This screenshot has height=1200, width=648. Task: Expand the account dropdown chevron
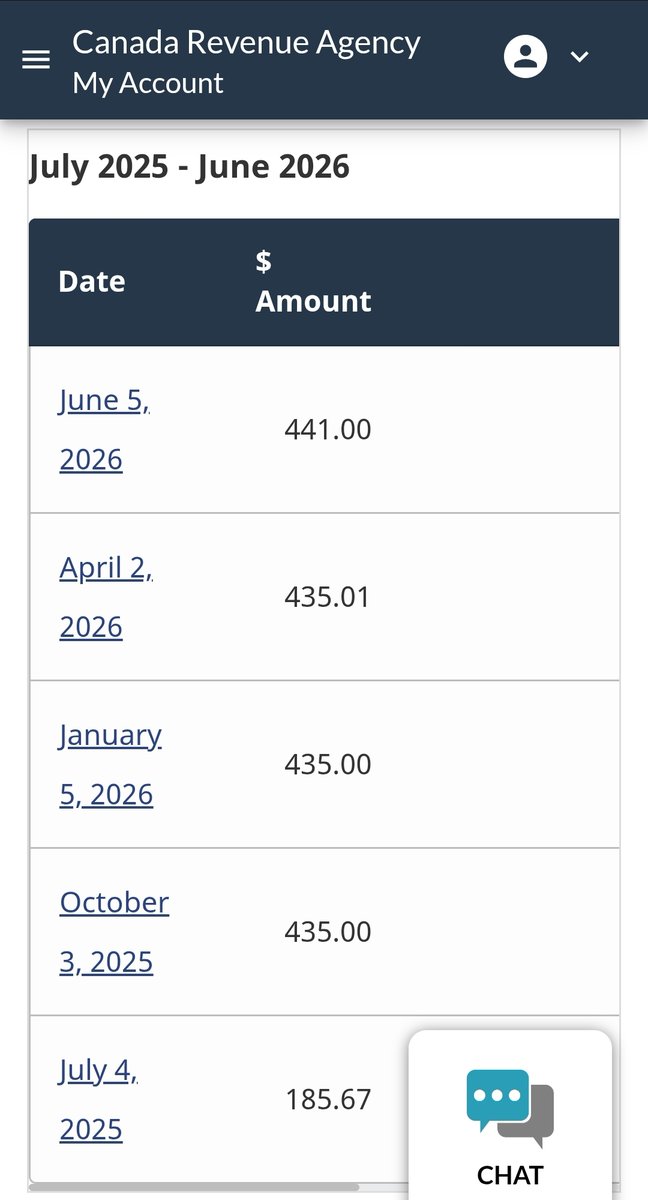pos(580,57)
